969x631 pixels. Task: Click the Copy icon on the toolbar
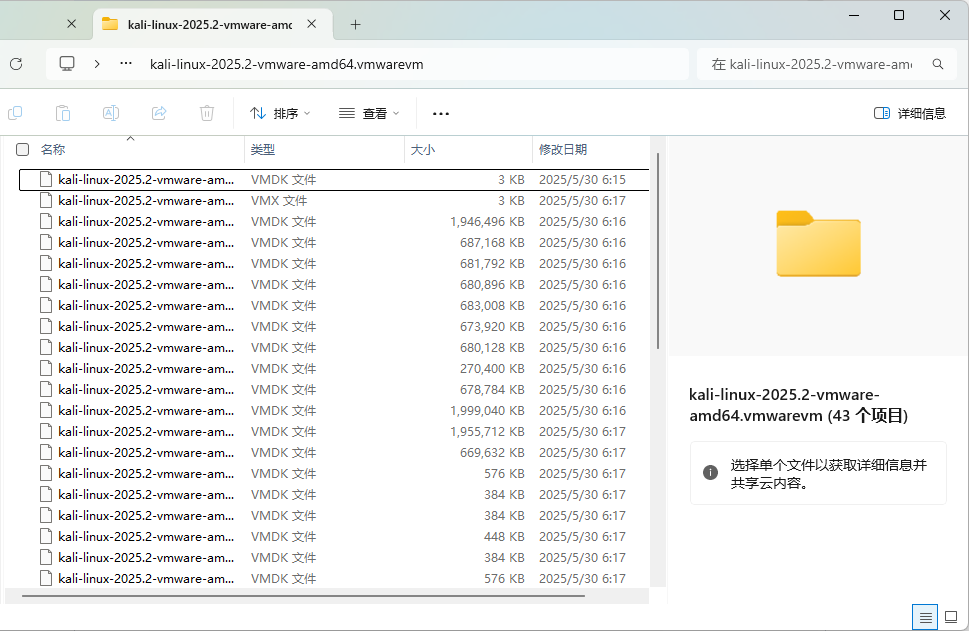click(x=15, y=113)
